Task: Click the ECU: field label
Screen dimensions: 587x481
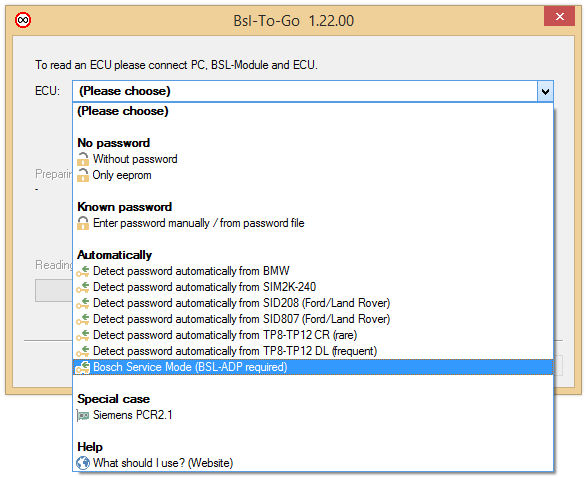Action: (x=48, y=91)
